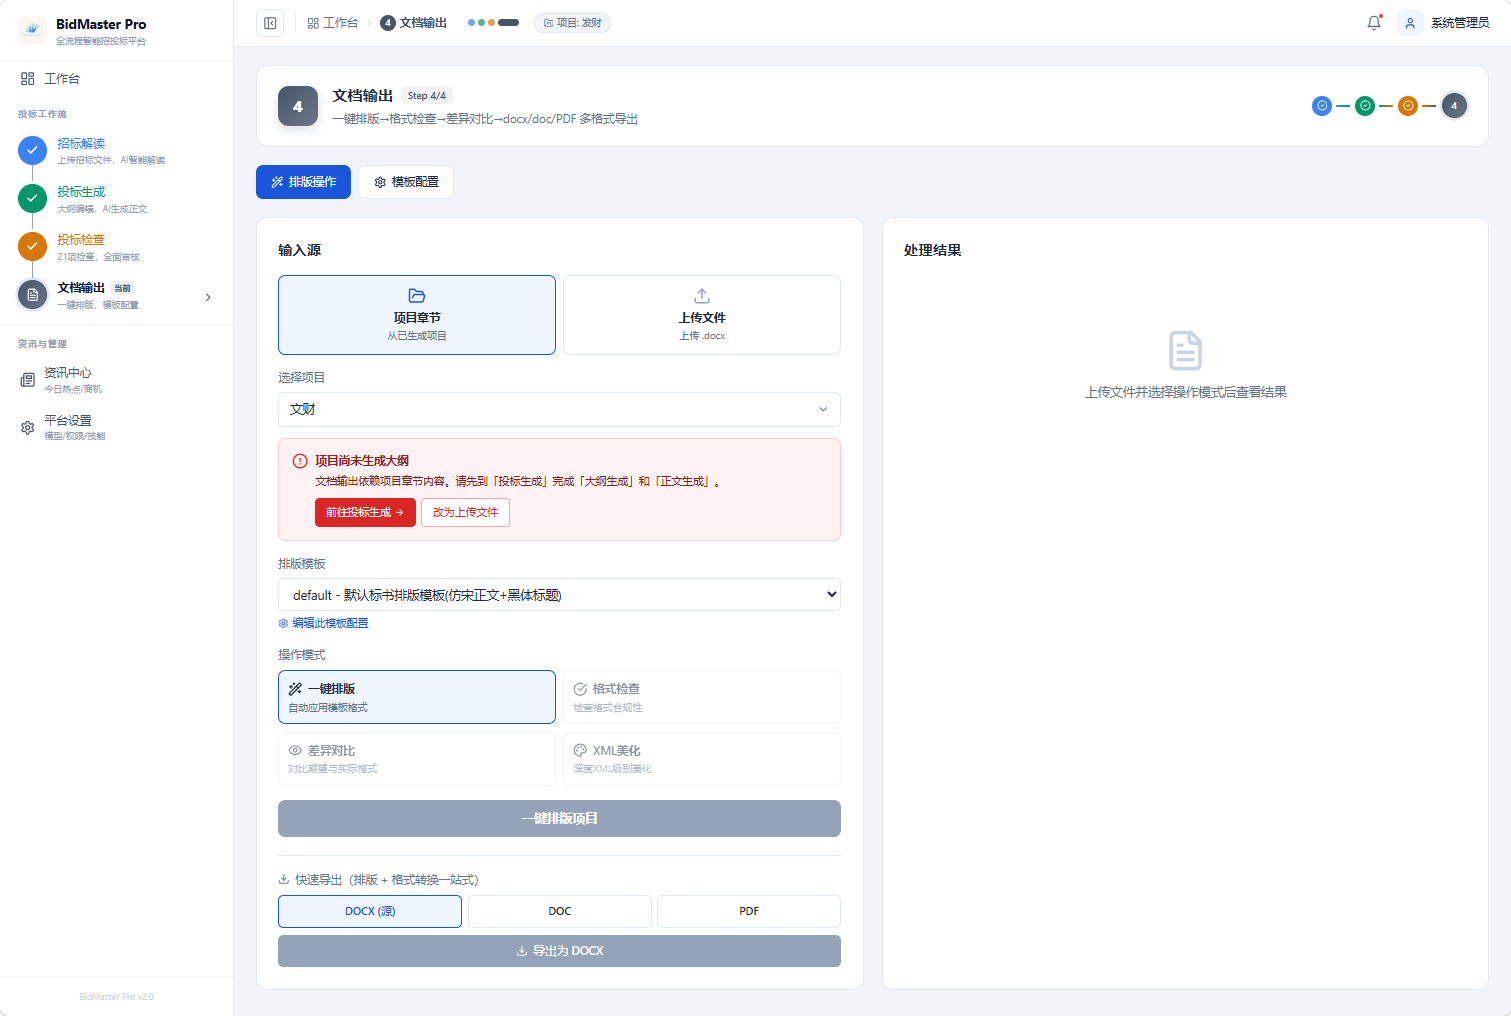Screen dimensions: 1511x1016
Task: Click the 导出为 DOCX button
Action: tap(559, 951)
